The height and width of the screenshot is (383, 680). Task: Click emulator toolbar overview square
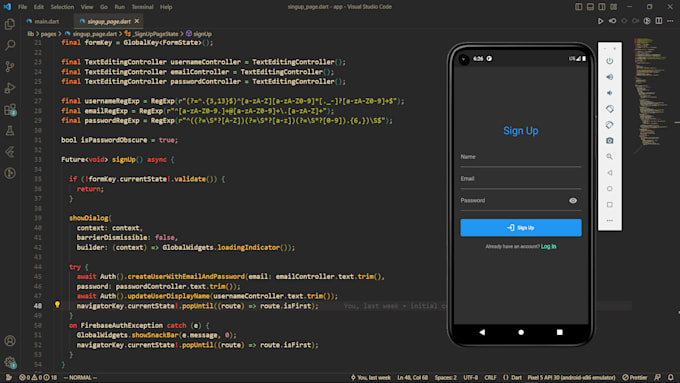click(609, 205)
